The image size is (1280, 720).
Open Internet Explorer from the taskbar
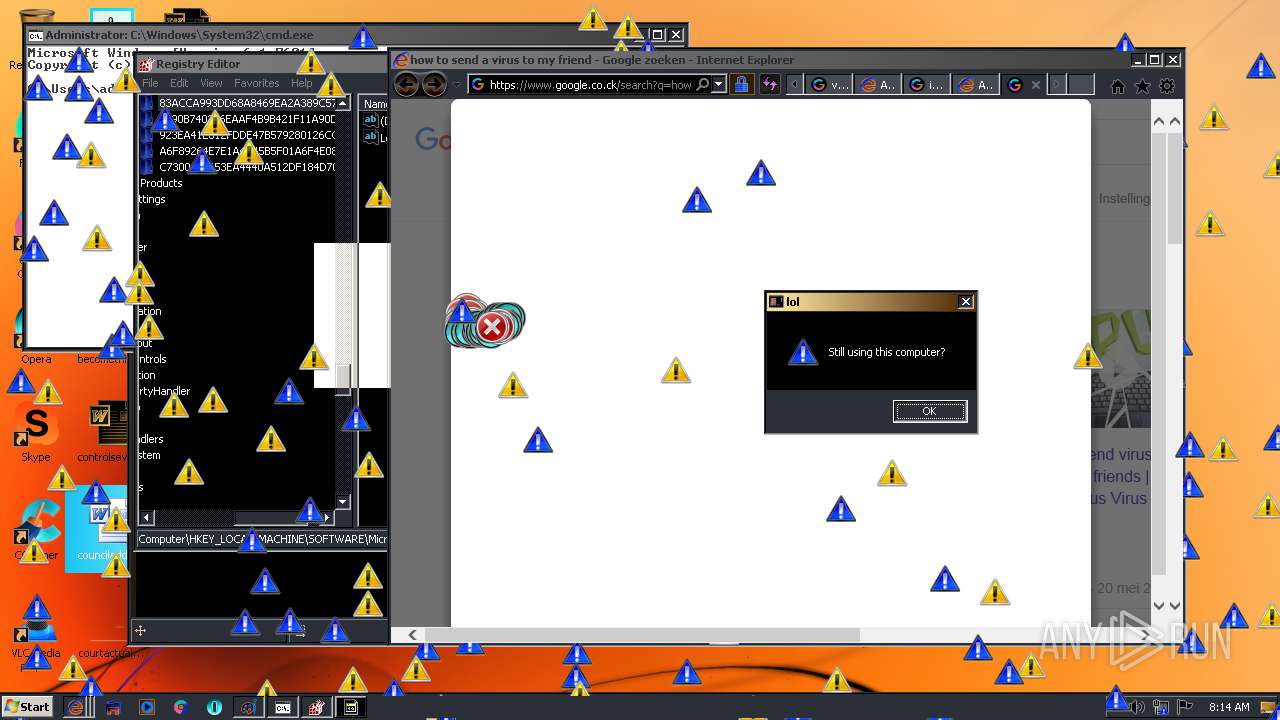(76, 707)
